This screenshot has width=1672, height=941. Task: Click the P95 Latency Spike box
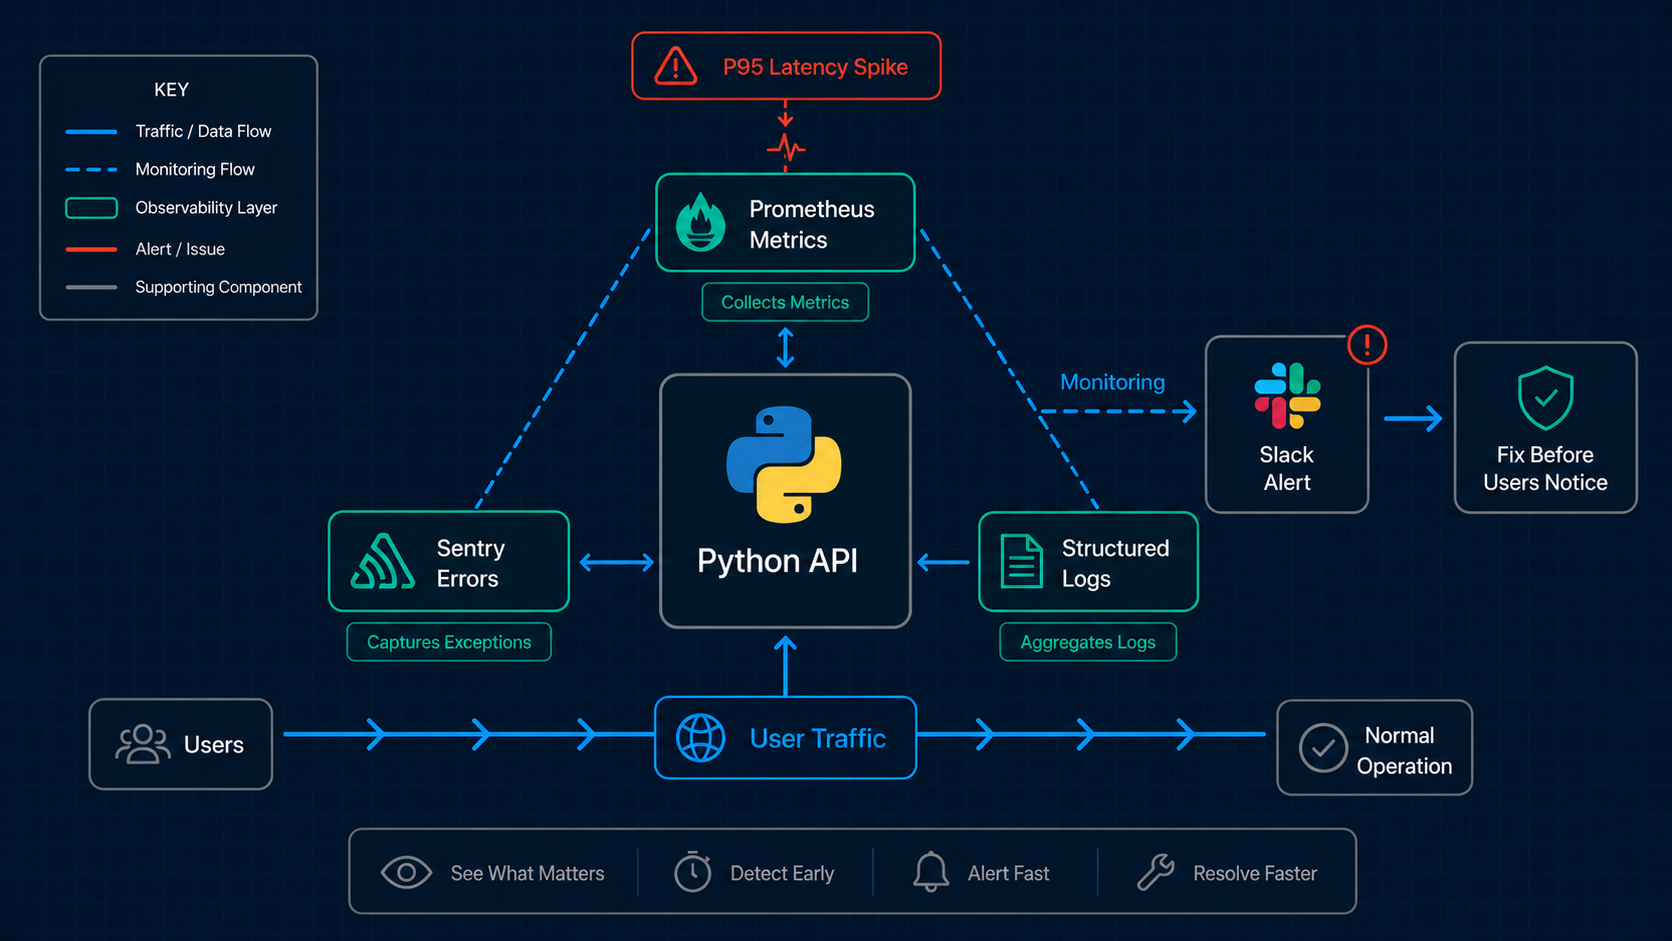point(786,66)
